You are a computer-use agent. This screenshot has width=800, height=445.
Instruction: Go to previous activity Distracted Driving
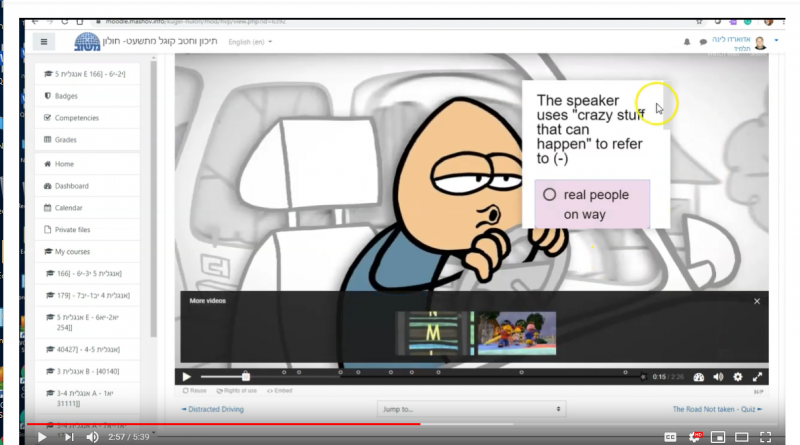pyautogui.click(x=213, y=409)
